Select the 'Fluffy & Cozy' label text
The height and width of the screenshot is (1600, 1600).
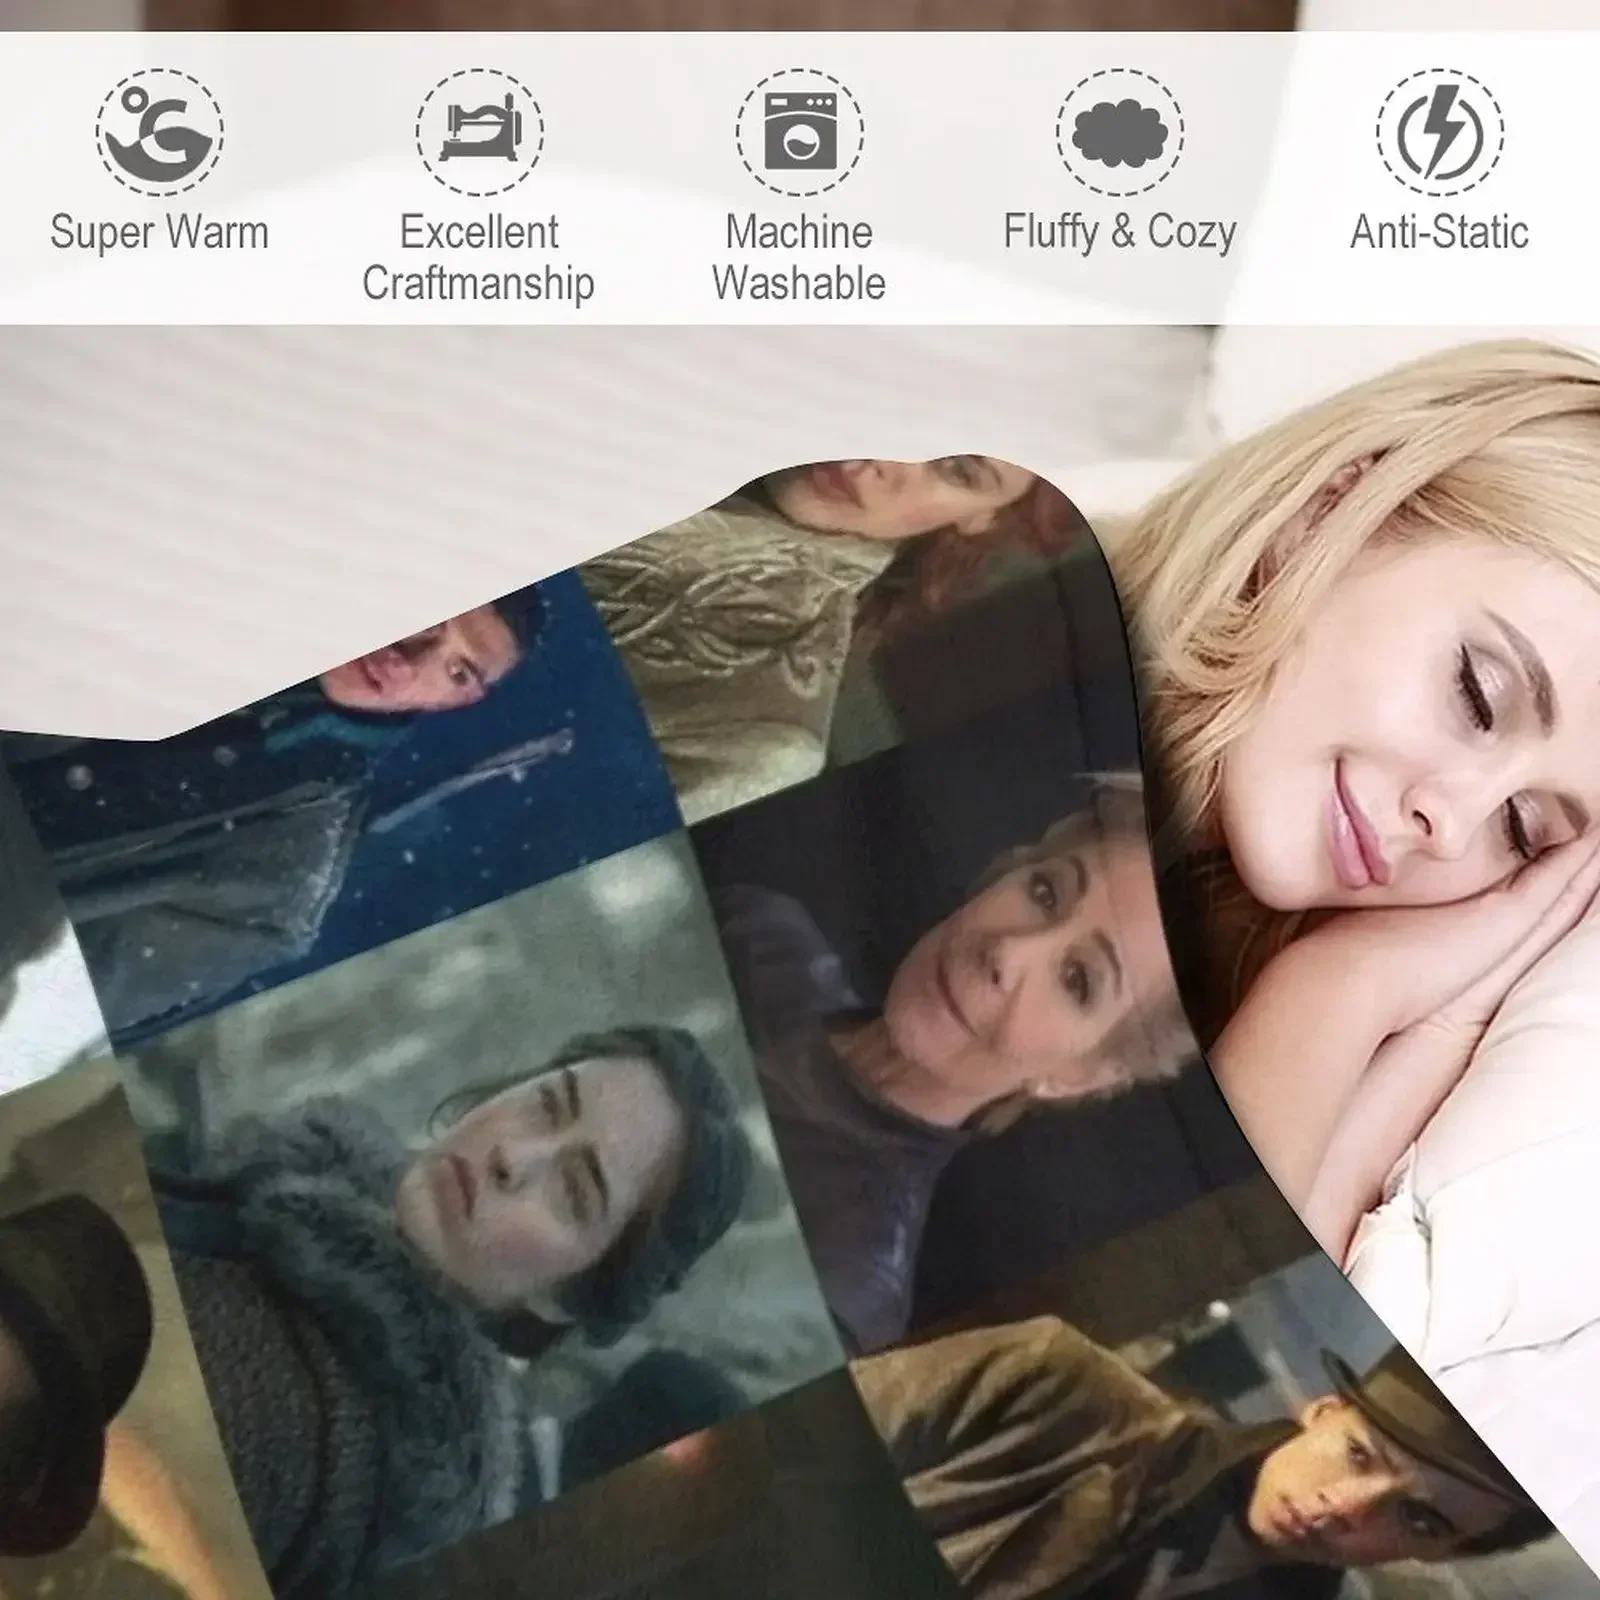tap(1120, 233)
